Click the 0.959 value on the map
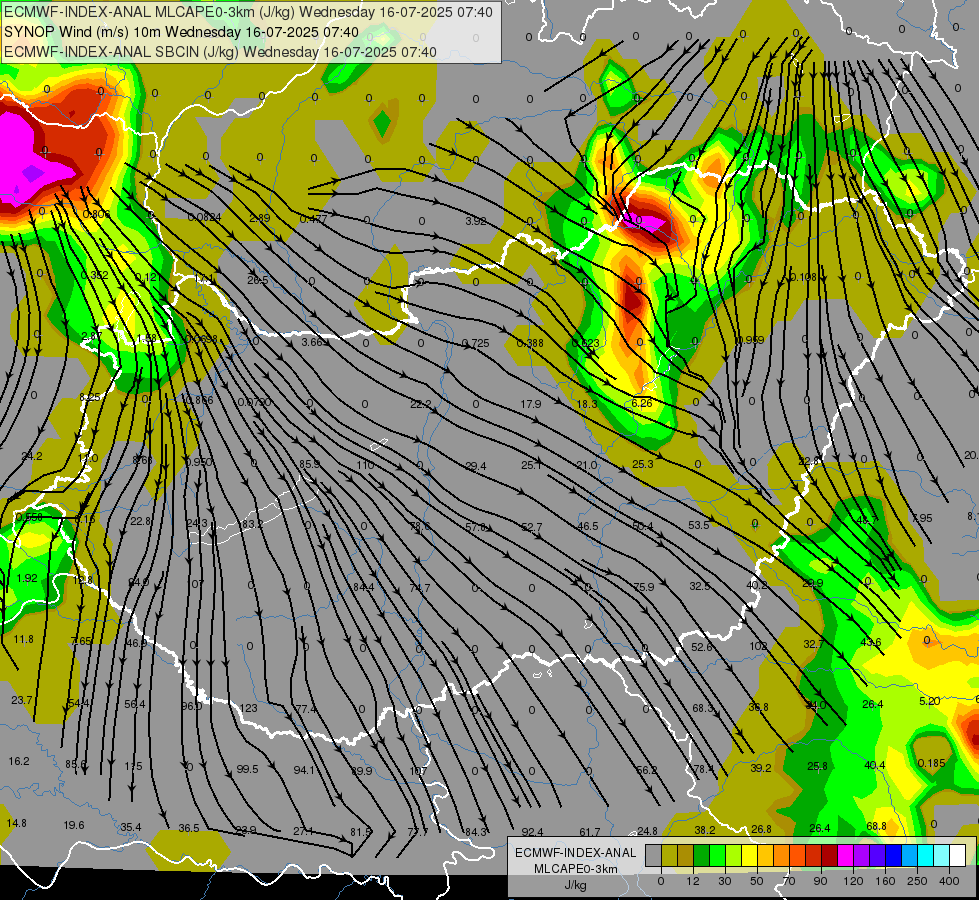This screenshot has width=979, height=900. [750, 340]
